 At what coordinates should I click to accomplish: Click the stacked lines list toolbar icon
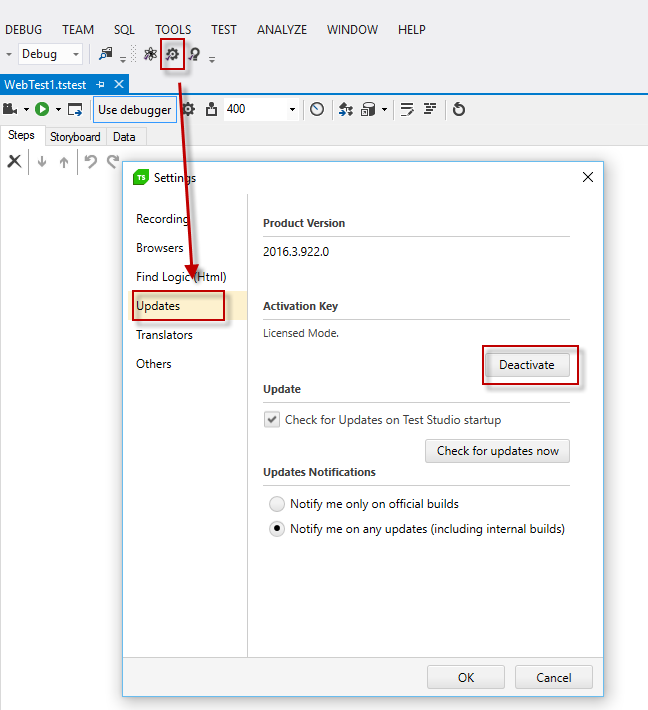pyautogui.click(x=430, y=109)
